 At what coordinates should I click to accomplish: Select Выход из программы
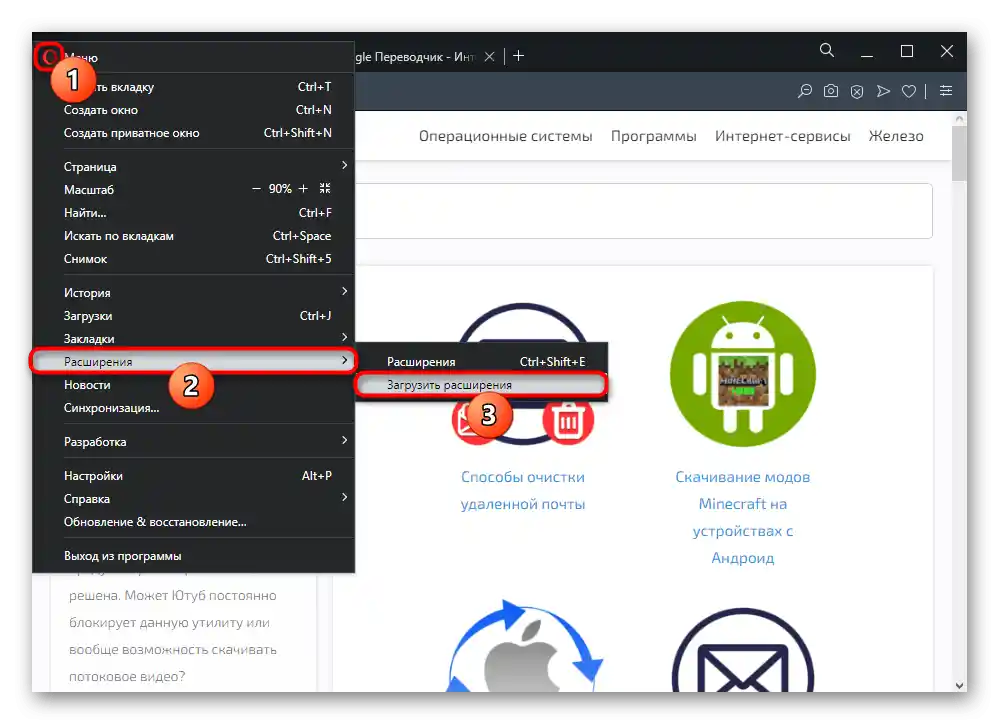pos(194,556)
